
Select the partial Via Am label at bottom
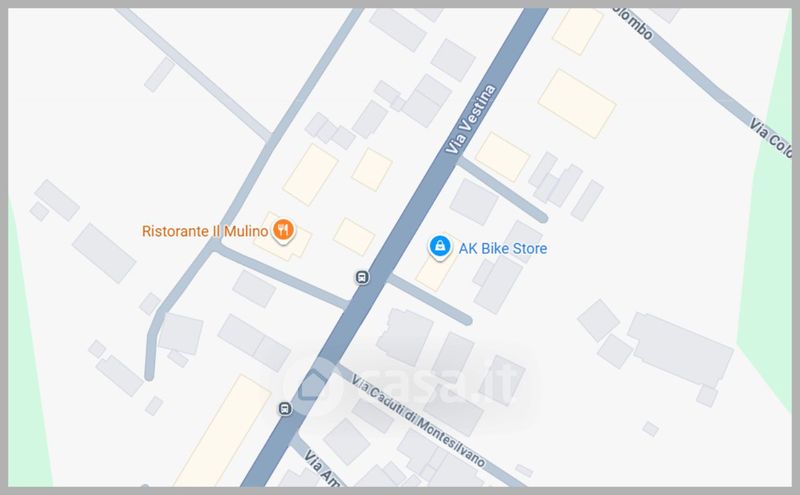pyautogui.click(x=322, y=467)
